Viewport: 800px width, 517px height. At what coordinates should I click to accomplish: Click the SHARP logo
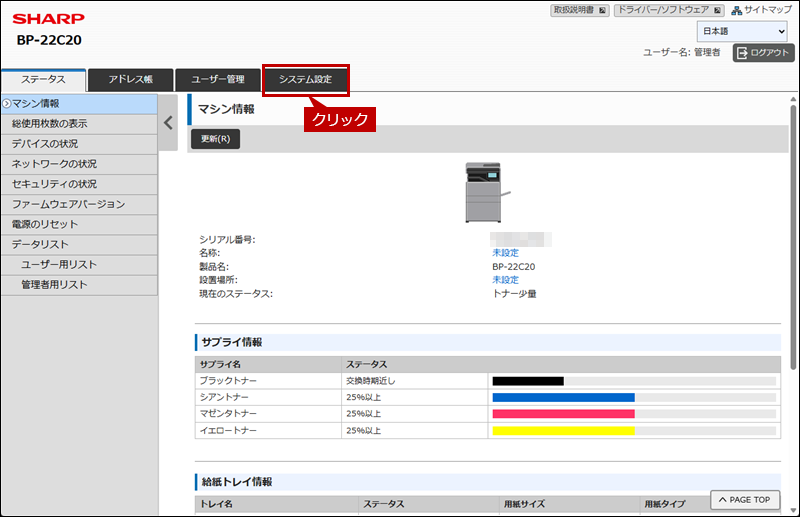point(48,19)
